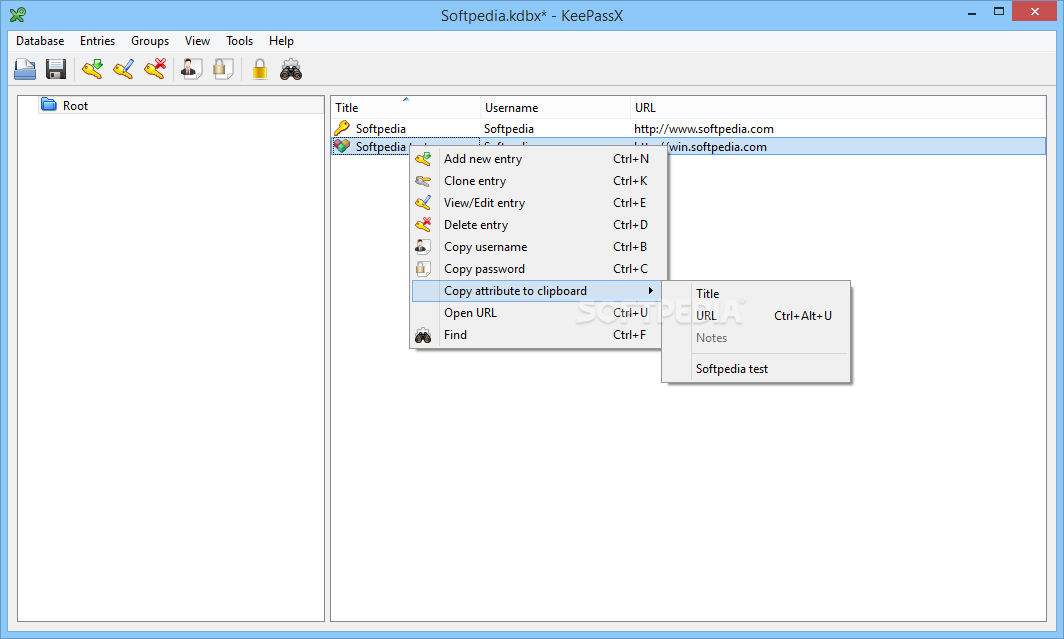Screen dimensions: 1064x639
Task: Click the Root folder icon
Action: pyautogui.click(x=49, y=104)
